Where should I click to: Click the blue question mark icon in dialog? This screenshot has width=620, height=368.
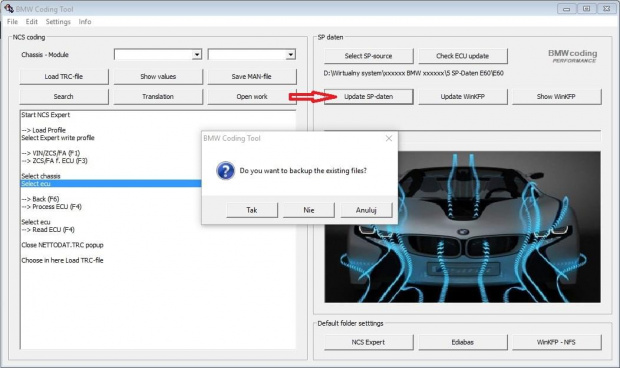pyautogui.click(x=225, y=171)
